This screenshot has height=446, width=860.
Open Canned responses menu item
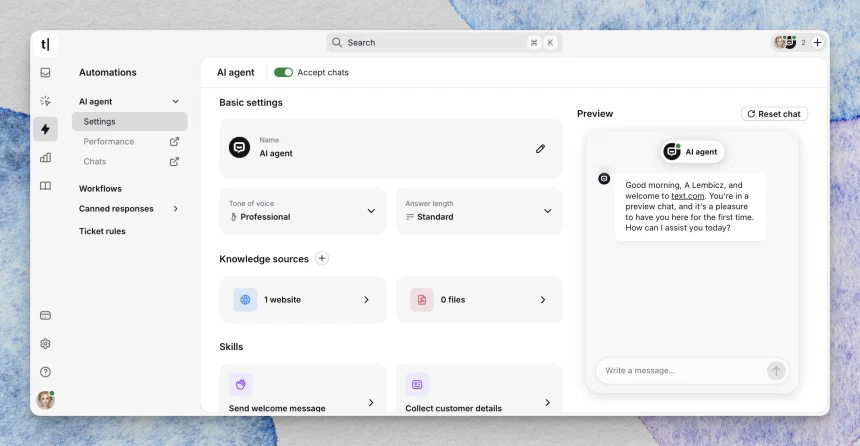click(x=116, y=208)
